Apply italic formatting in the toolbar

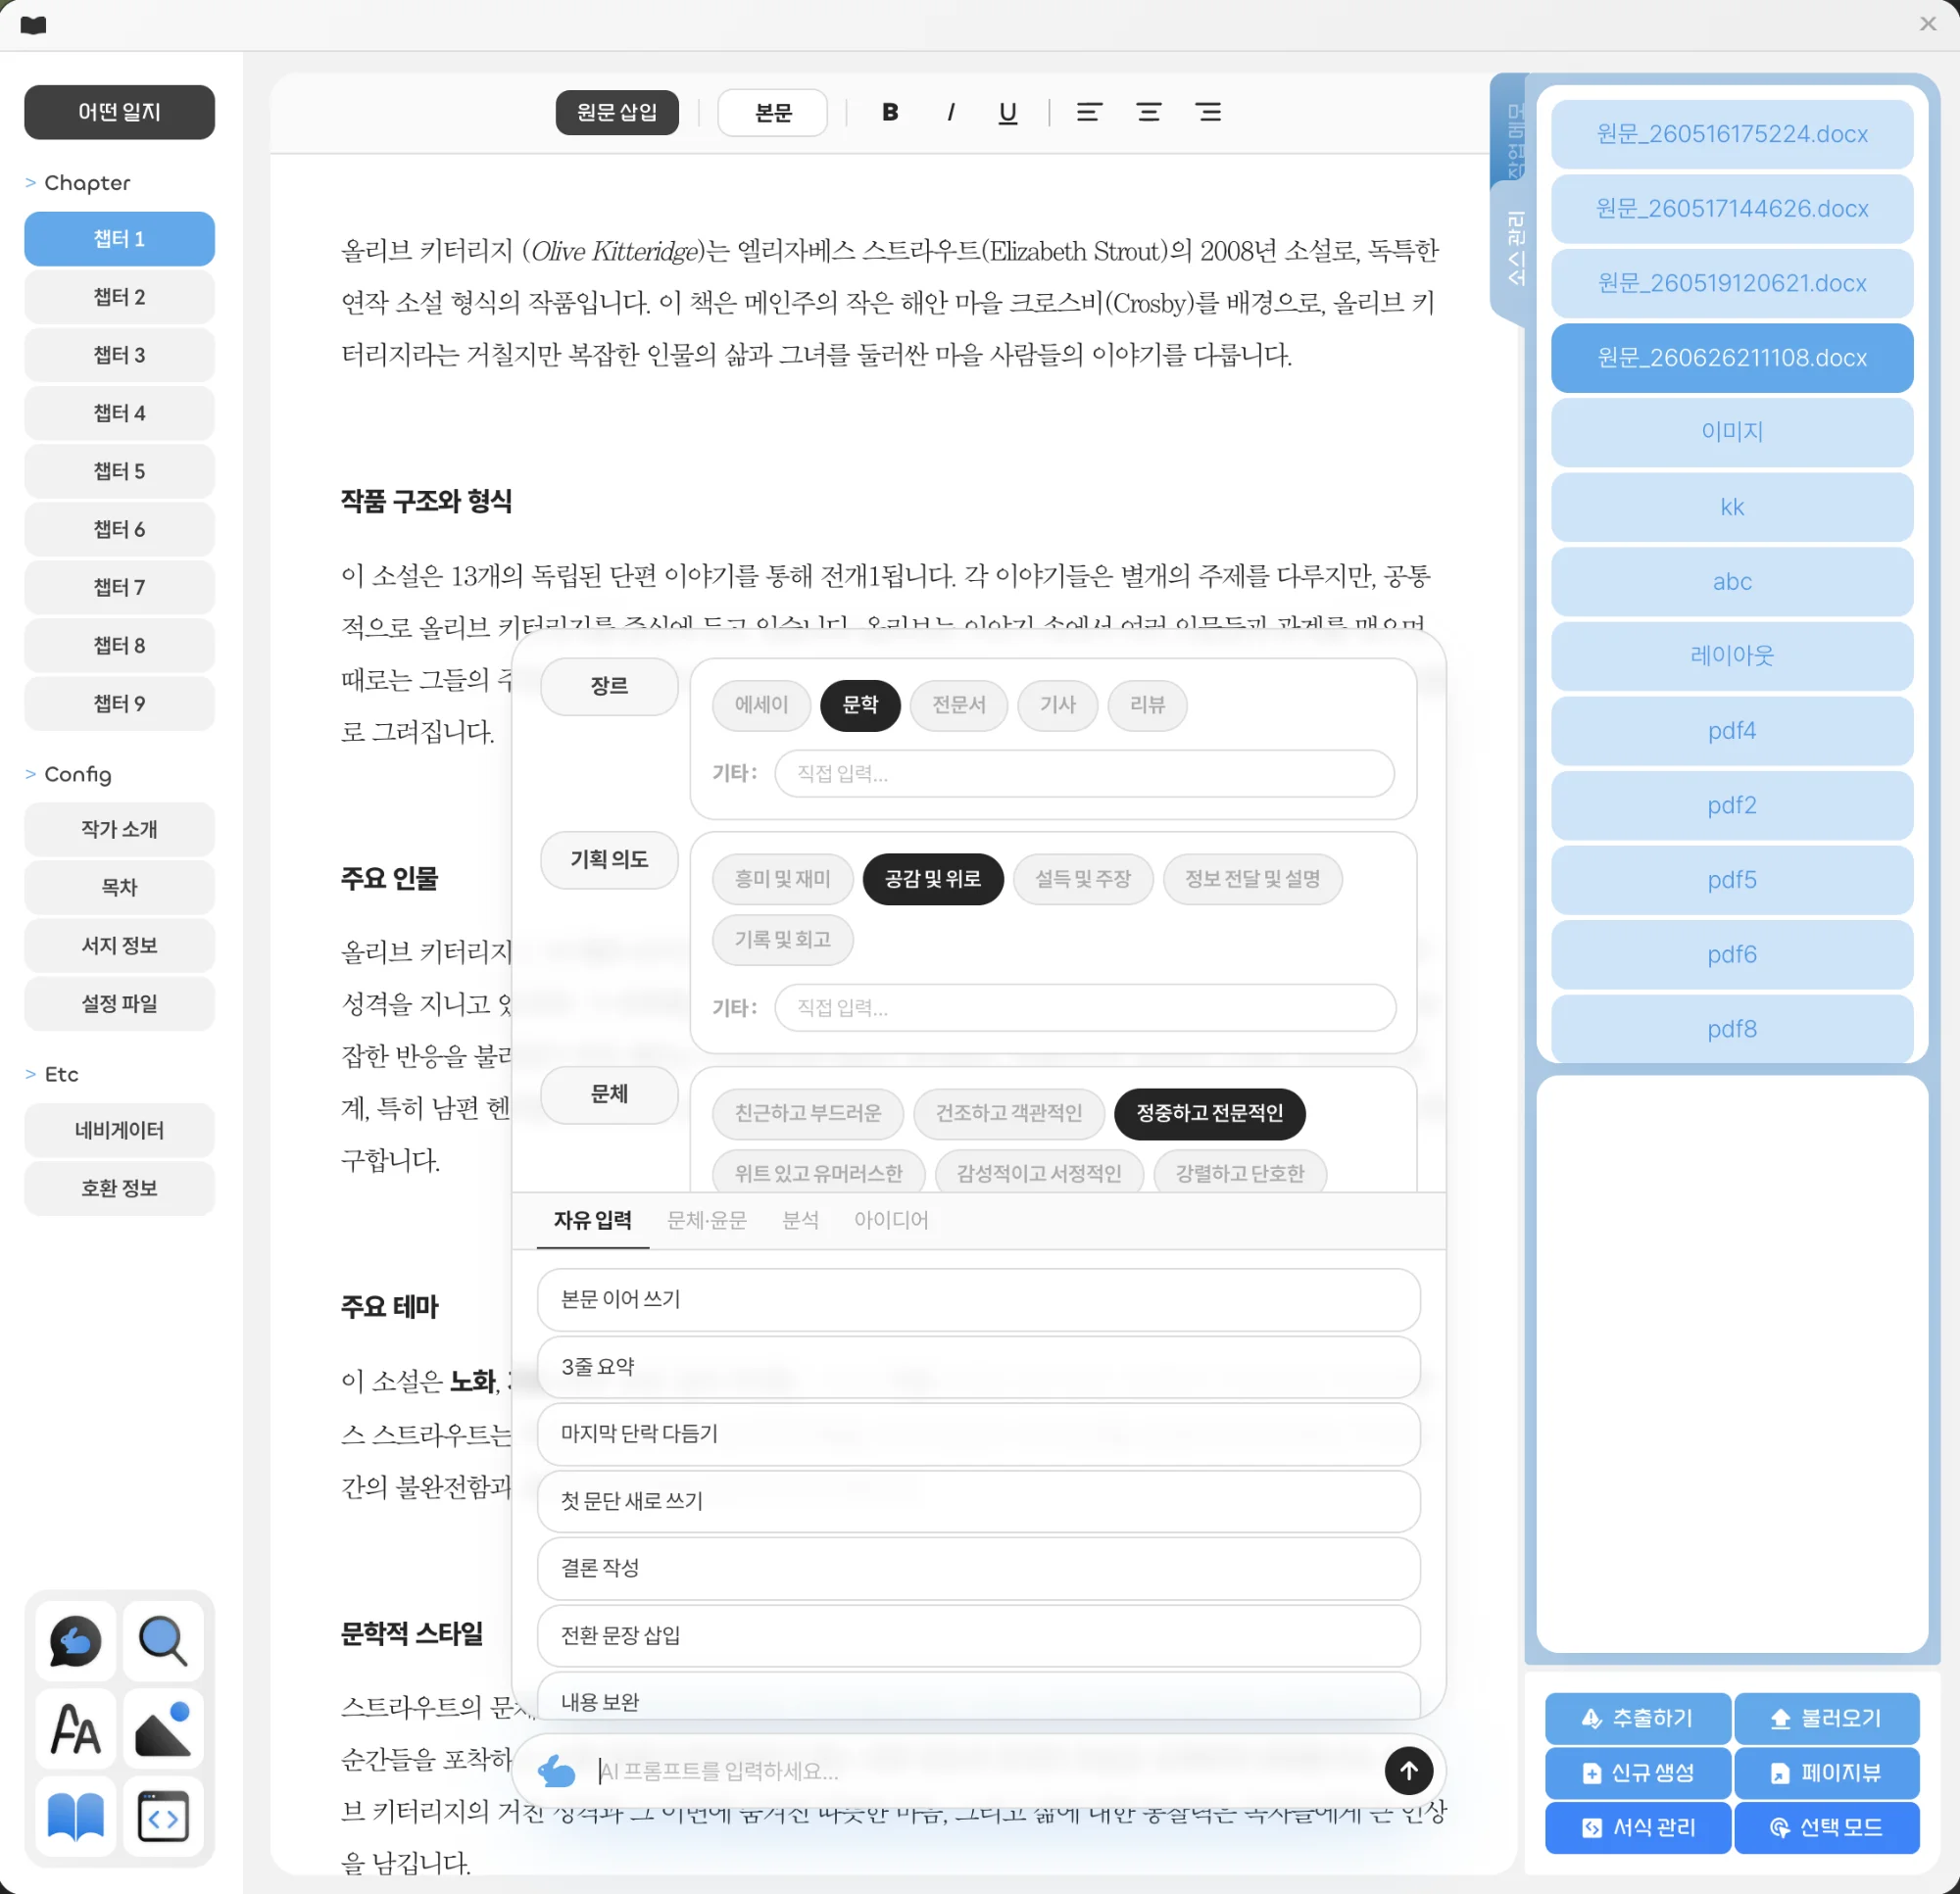950,112
